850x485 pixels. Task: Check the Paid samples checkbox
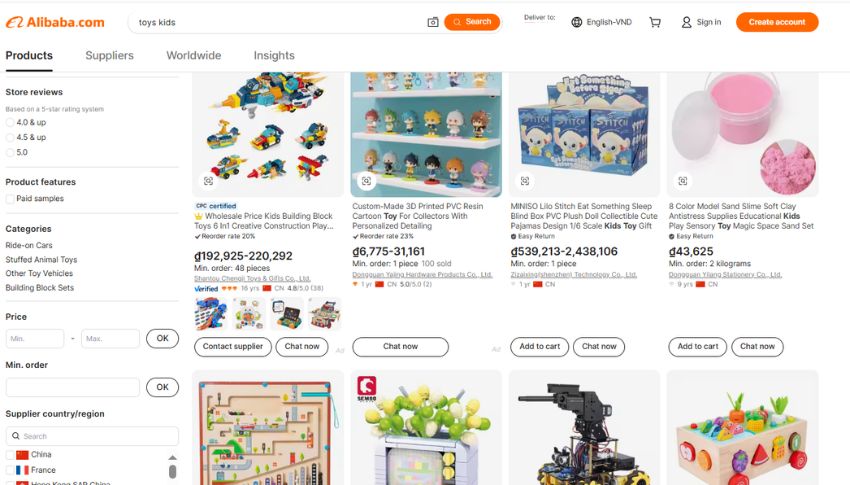point(10,199)
